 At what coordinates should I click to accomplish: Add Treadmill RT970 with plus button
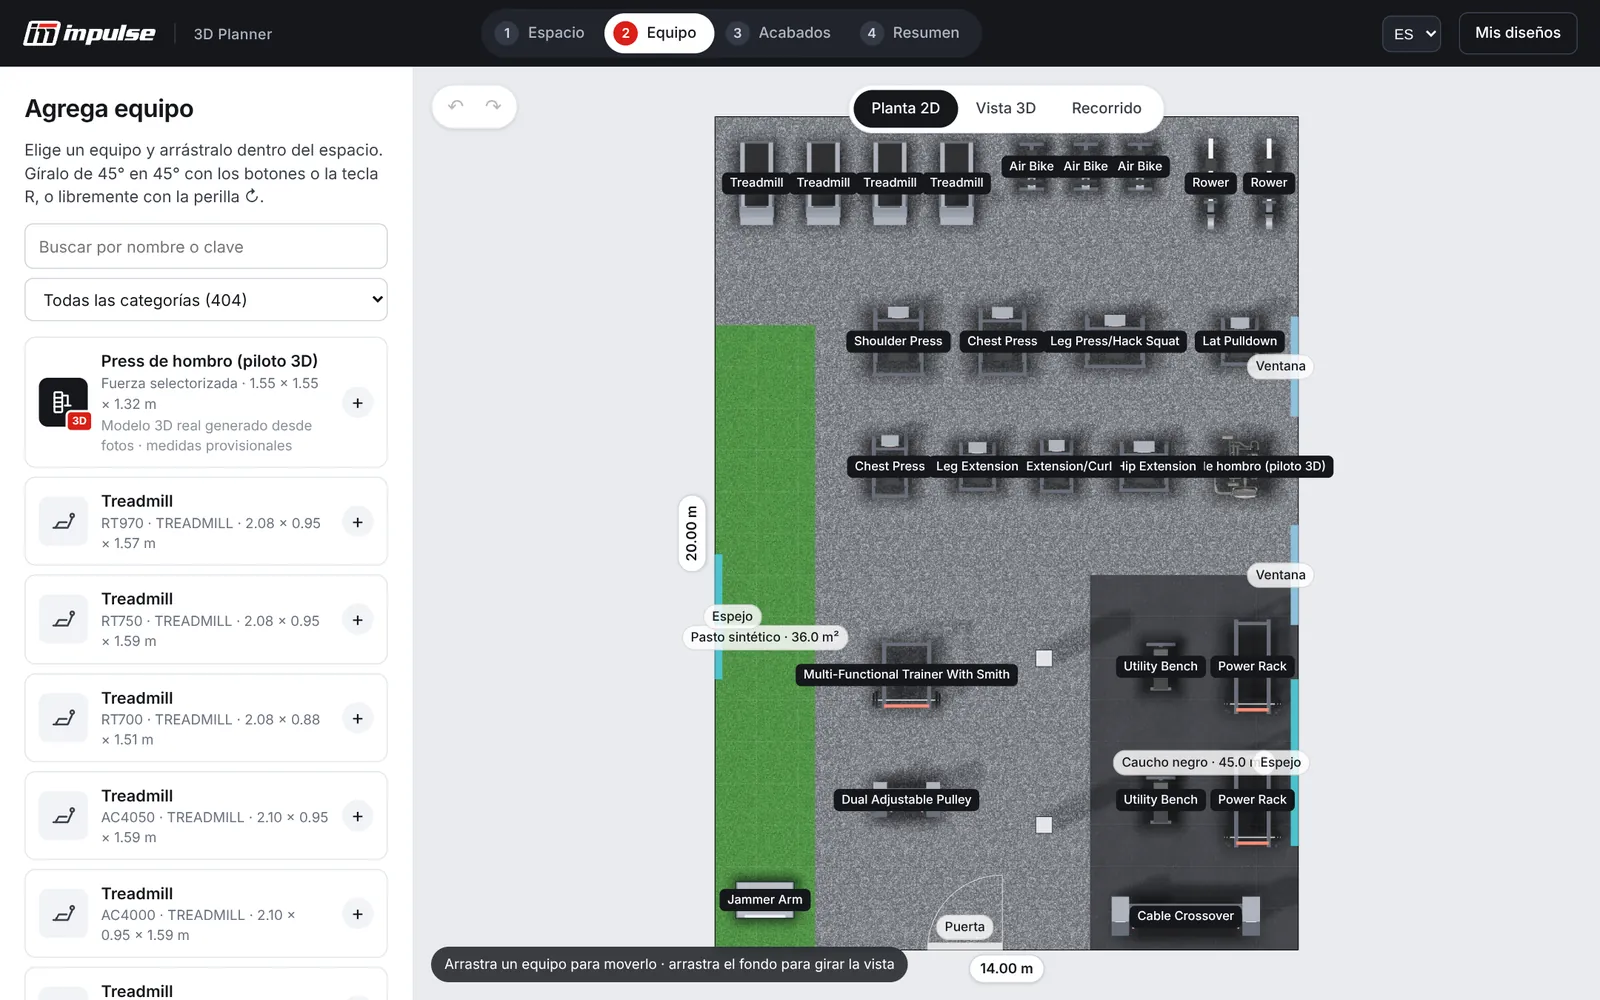pyautogui.click(x=357, y=522)
